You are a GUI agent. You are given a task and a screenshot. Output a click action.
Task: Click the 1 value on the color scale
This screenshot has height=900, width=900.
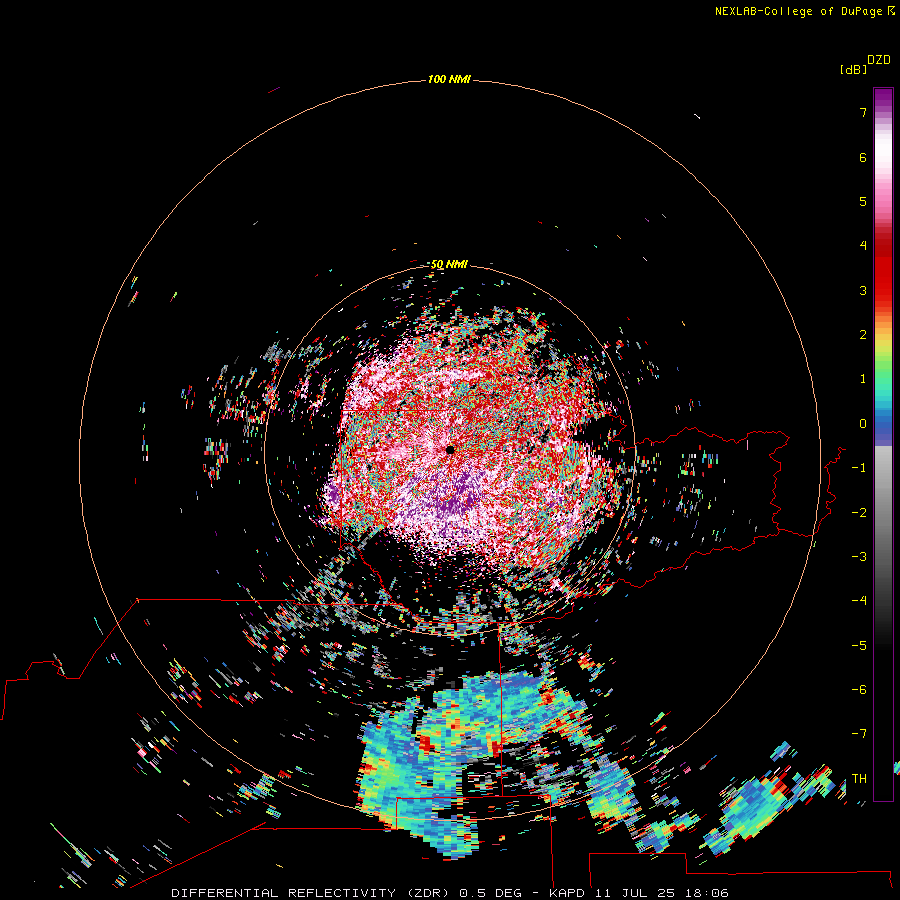pyautogui.click(x=863, y=379)
